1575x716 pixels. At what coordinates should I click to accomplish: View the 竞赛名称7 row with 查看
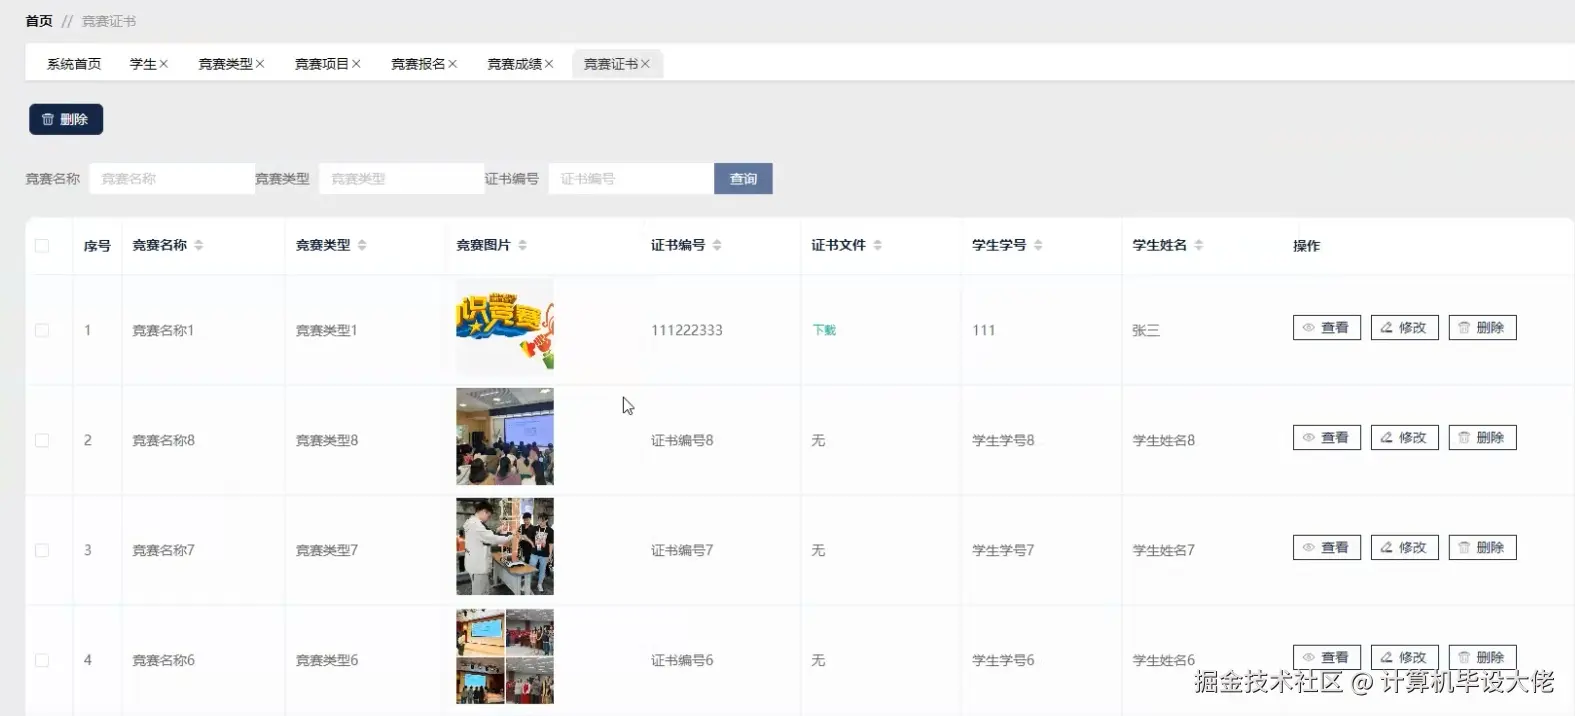point(1326,548)
